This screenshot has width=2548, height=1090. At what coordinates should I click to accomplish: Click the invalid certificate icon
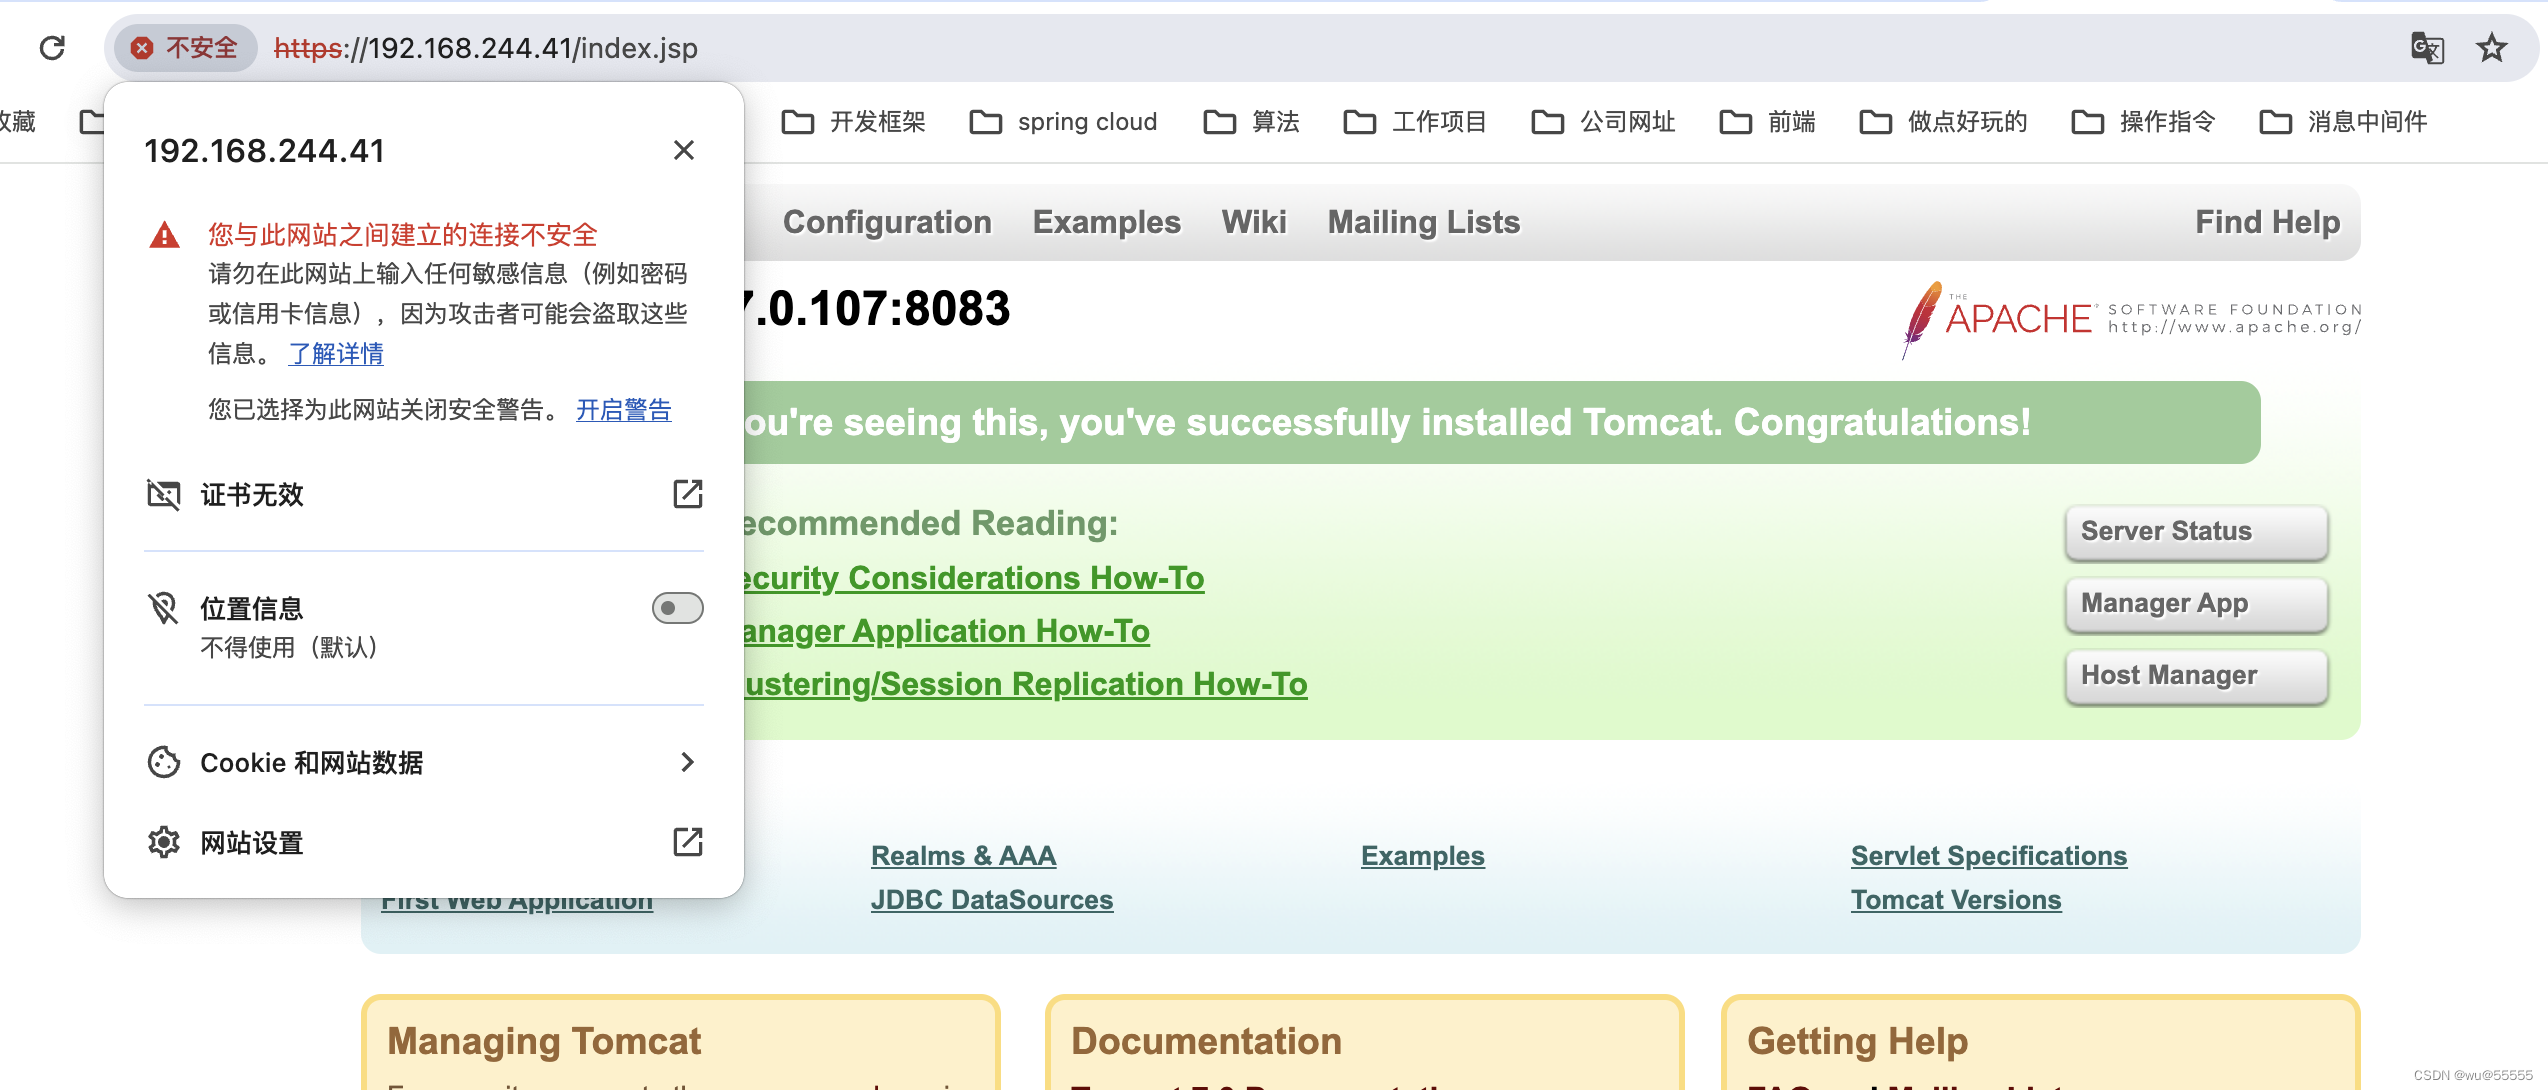click(x=164, y=494)
